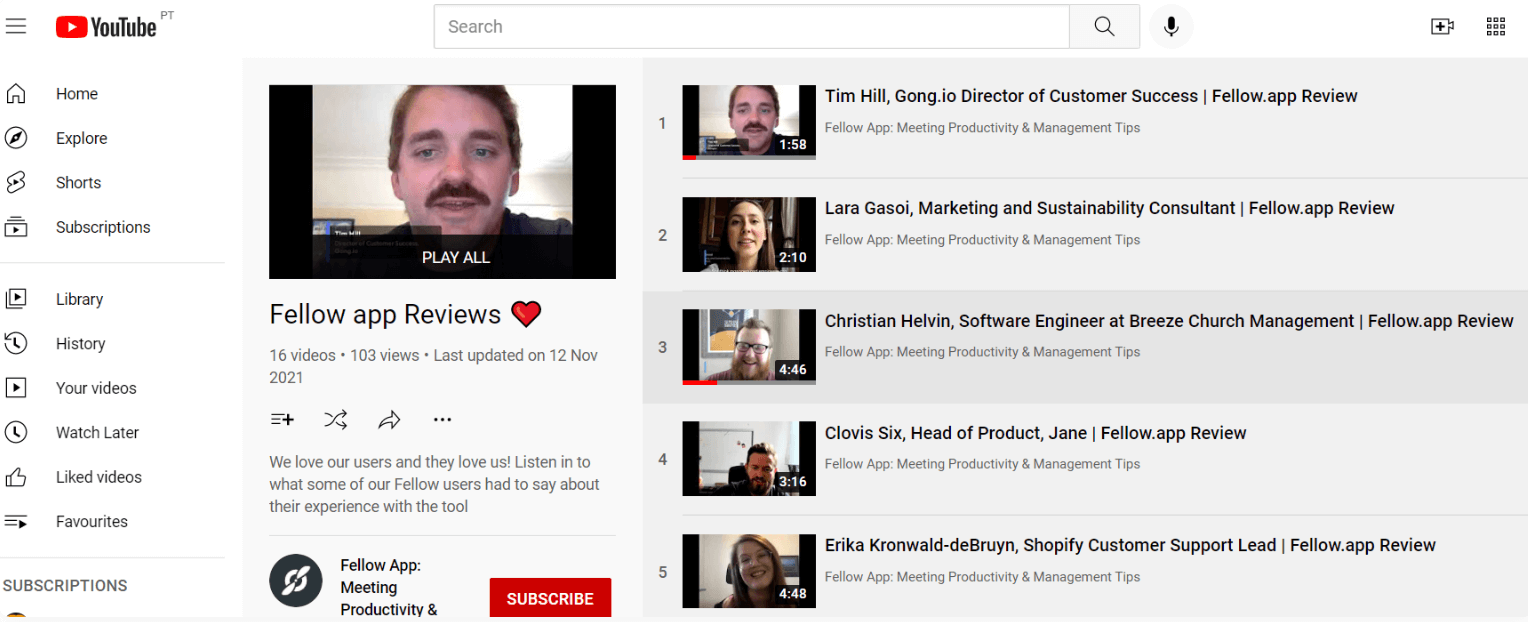Image resolution: width=1528 pixels, height=622 pixels.
Task: Click the Subscriptions sidebar icon
Action: [16, 227]
